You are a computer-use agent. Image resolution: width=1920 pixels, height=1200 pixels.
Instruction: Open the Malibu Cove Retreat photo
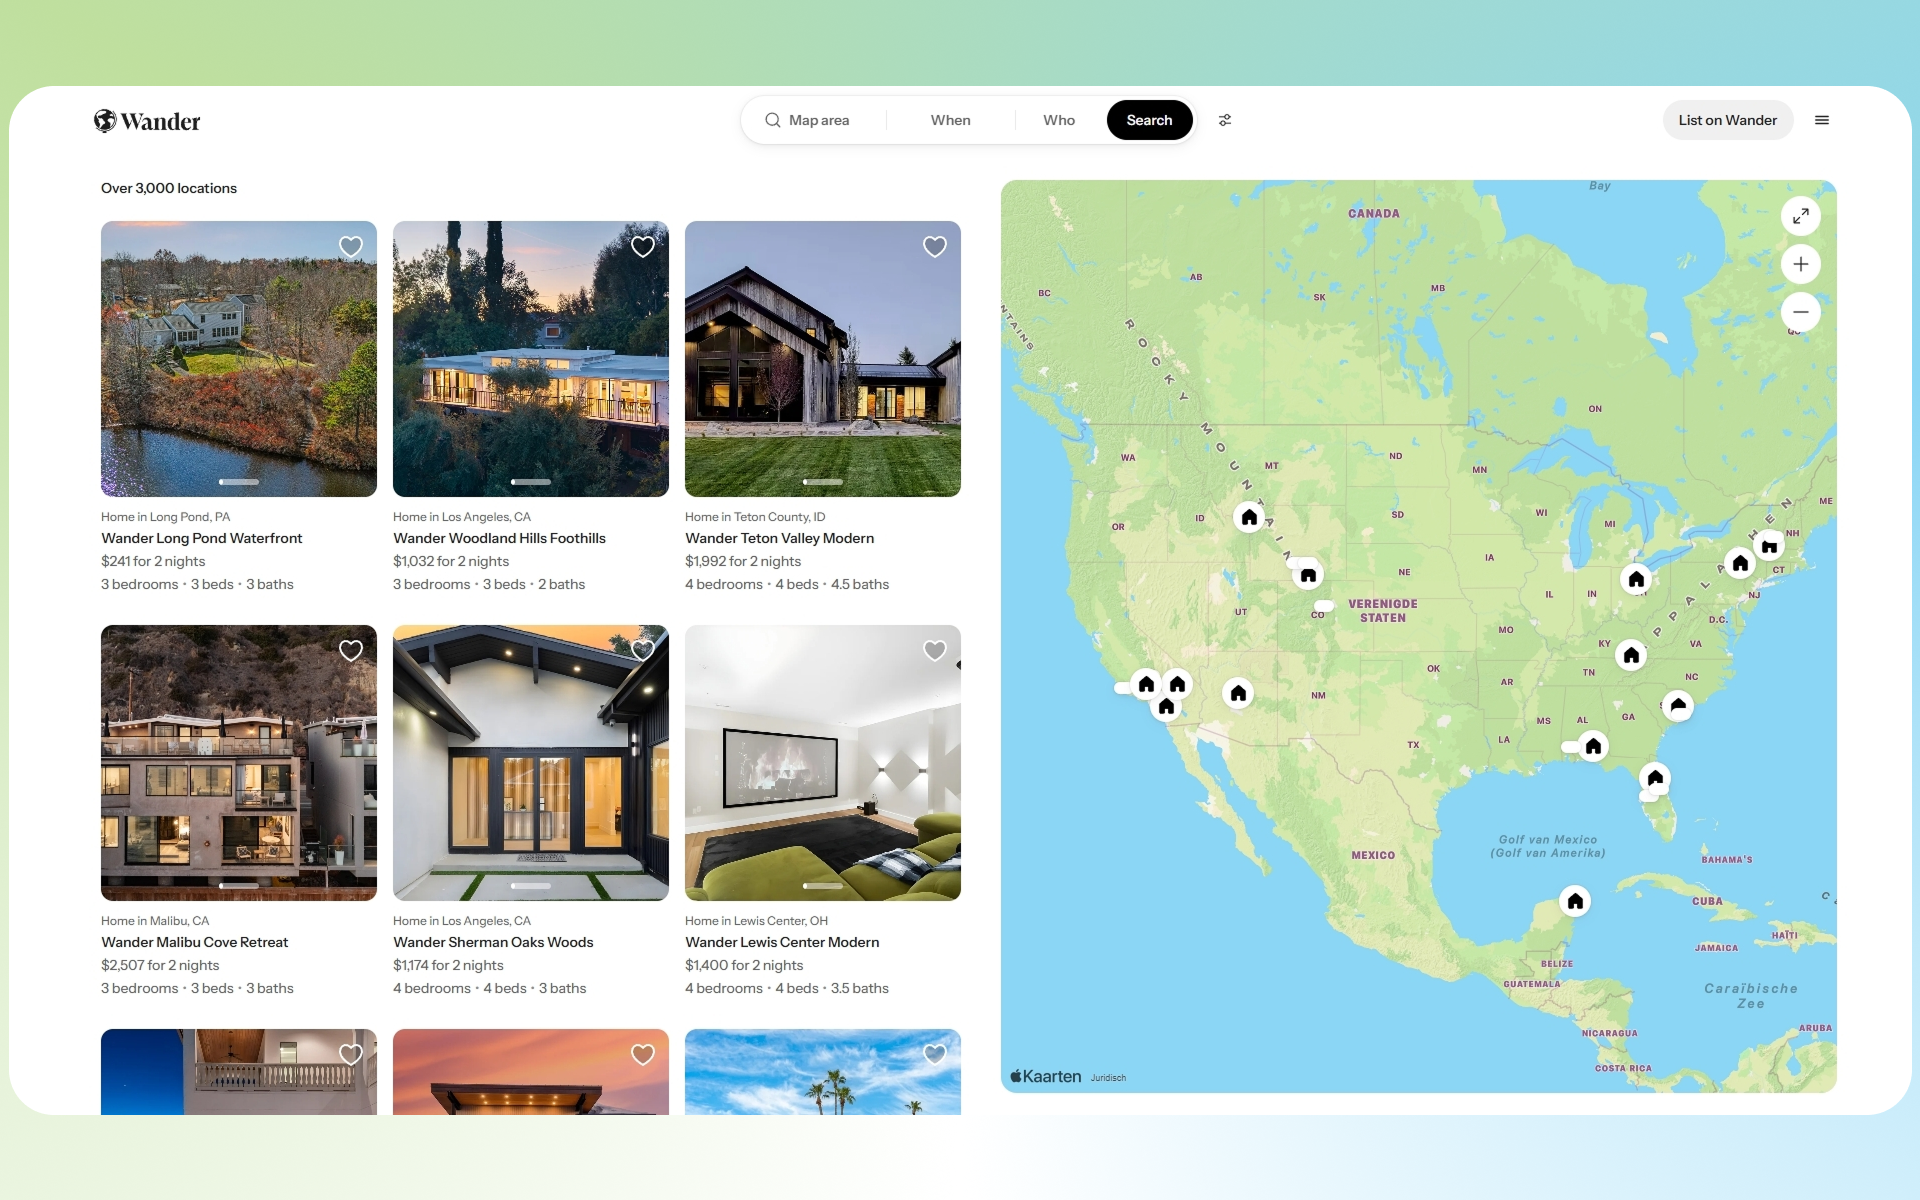click(239, 763)
